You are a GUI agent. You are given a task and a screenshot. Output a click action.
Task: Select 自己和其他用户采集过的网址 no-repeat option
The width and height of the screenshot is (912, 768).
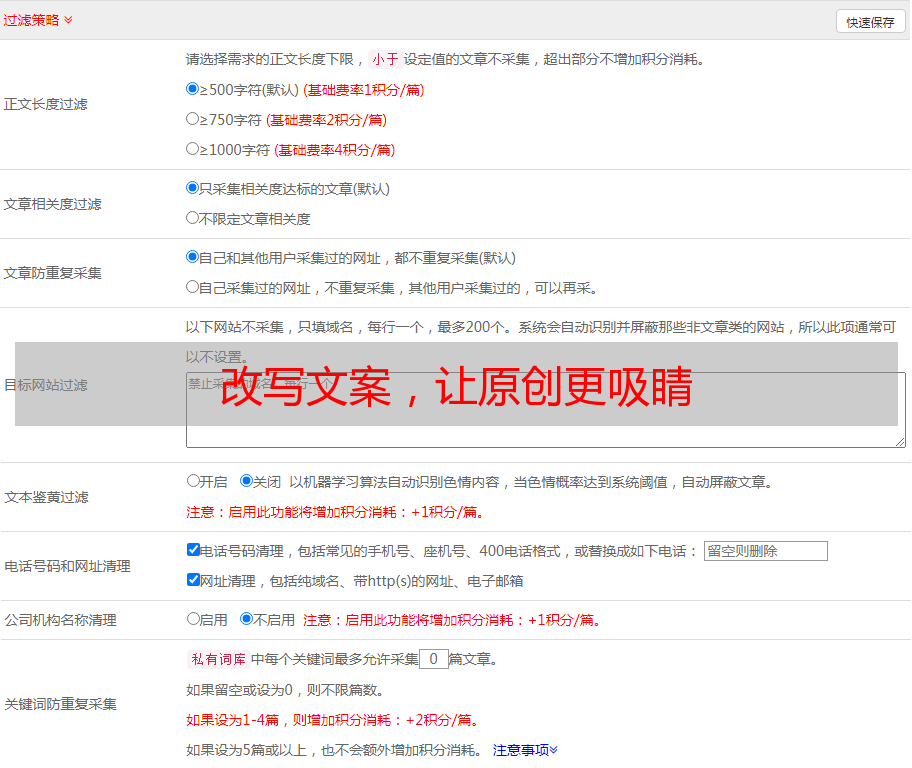(x=193, y=257)
